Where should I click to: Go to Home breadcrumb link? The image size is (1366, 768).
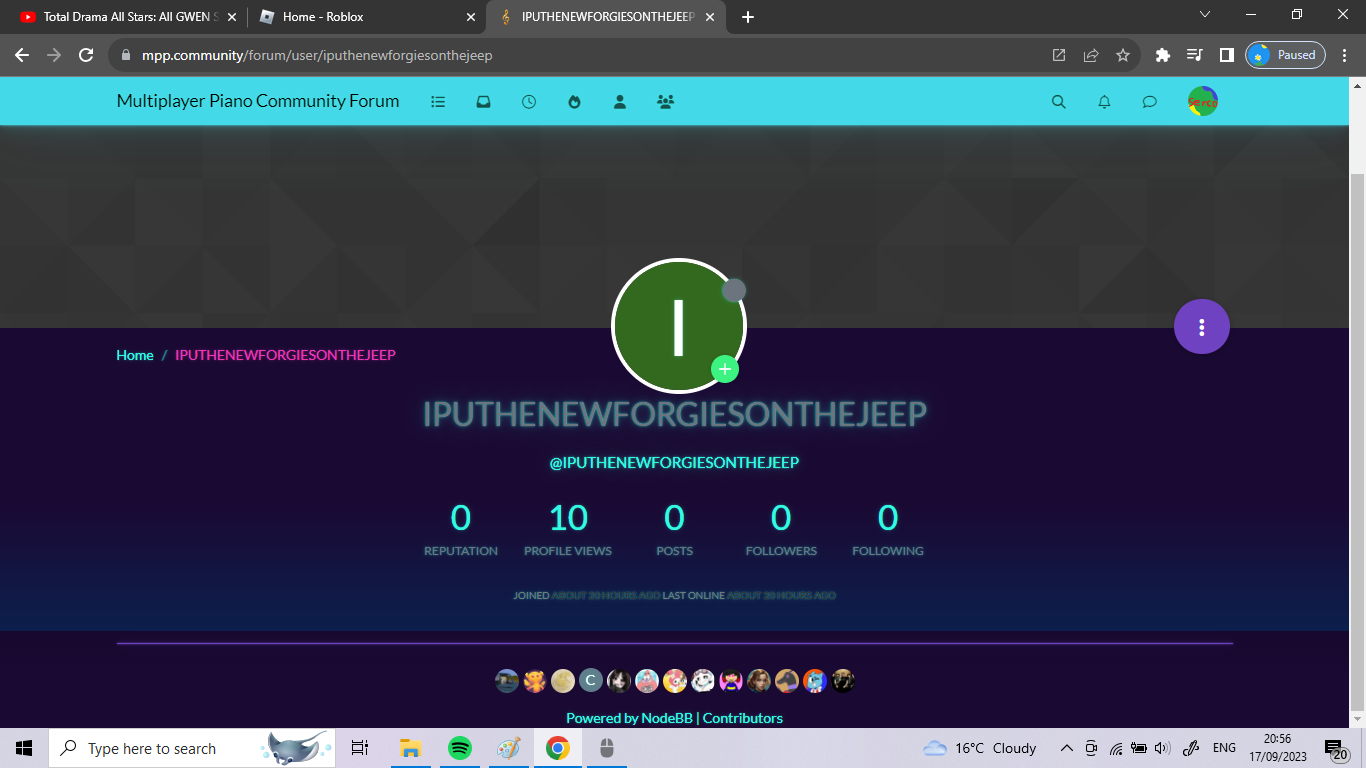pyautogui.click(x=135, y=355)
